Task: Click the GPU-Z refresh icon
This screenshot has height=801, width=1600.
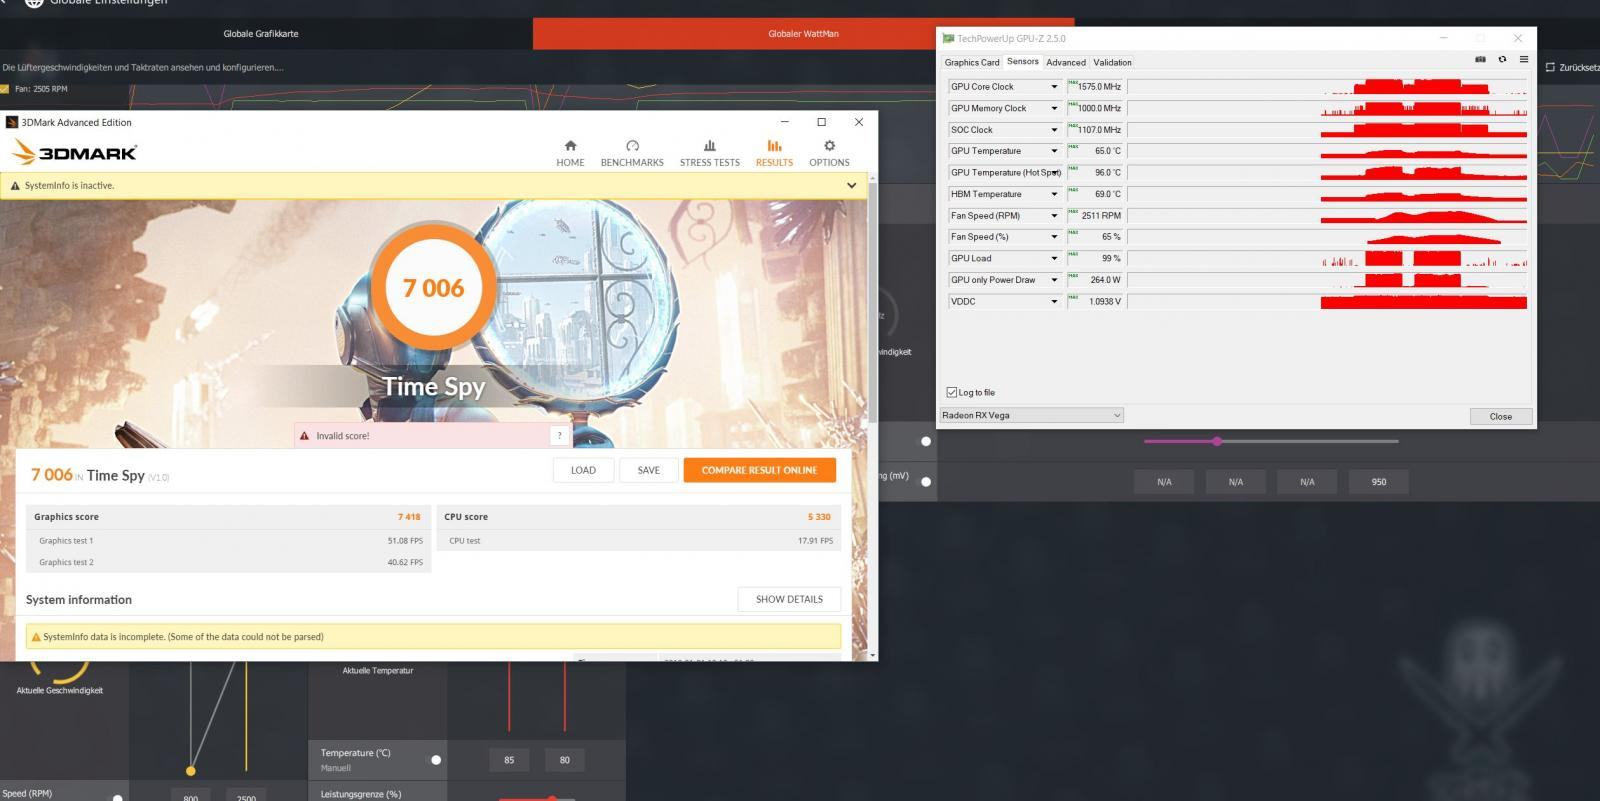Action: click(x=1502, y=59)
